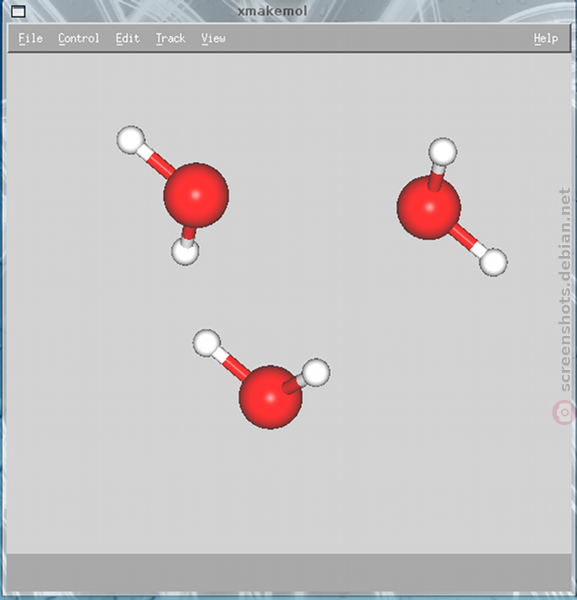Select right hydrogen atom of the bottom molecule
This screenshot has width=577, height=600.
[x=316, y=372]
